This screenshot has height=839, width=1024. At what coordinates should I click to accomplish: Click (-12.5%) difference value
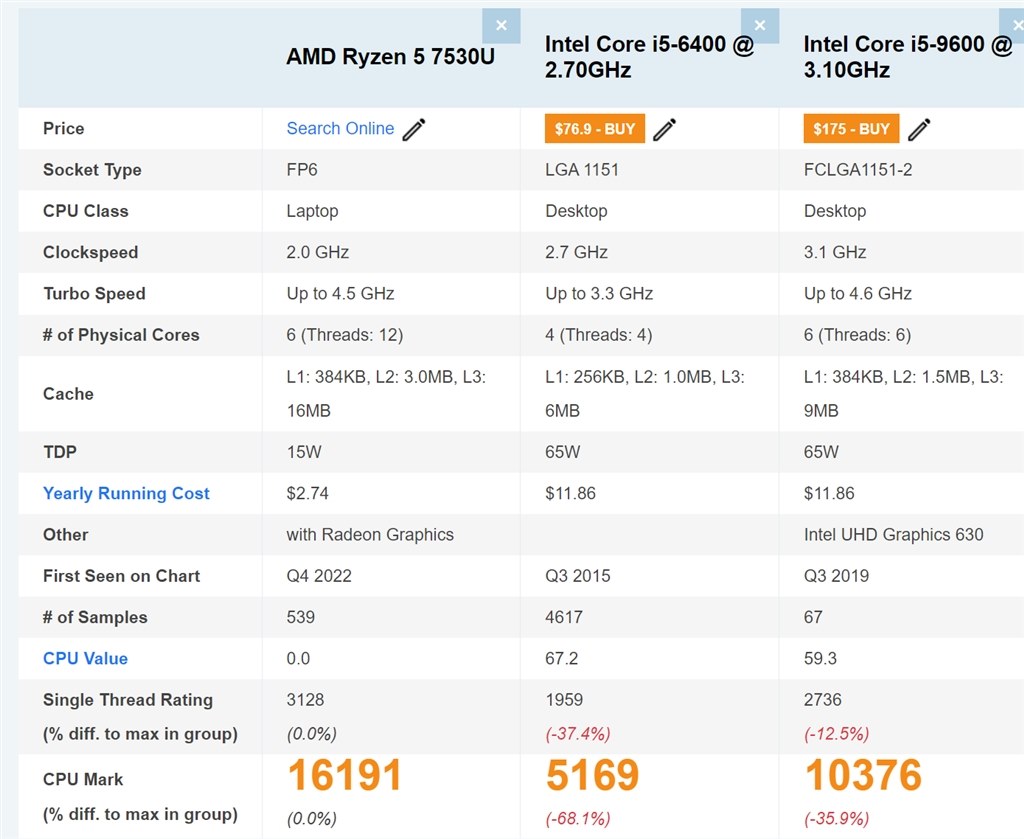tap(837, 734)
